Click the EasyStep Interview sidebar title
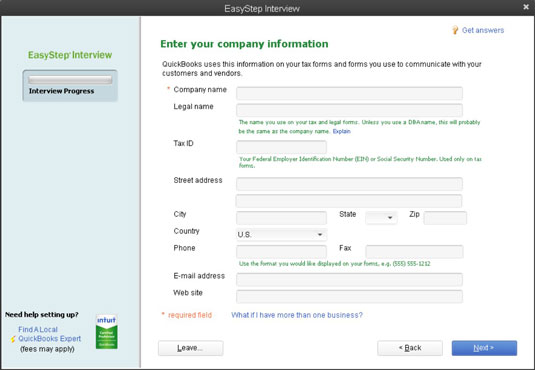This screenshot has height=370, width=535. click(70, 55)
